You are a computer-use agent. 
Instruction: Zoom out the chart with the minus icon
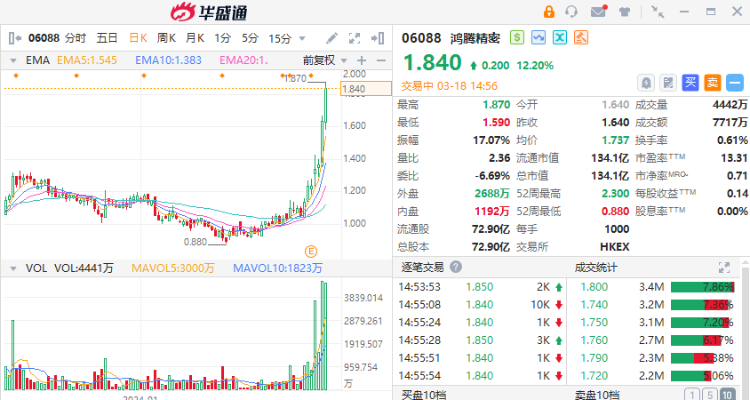[x=381, y=60]
